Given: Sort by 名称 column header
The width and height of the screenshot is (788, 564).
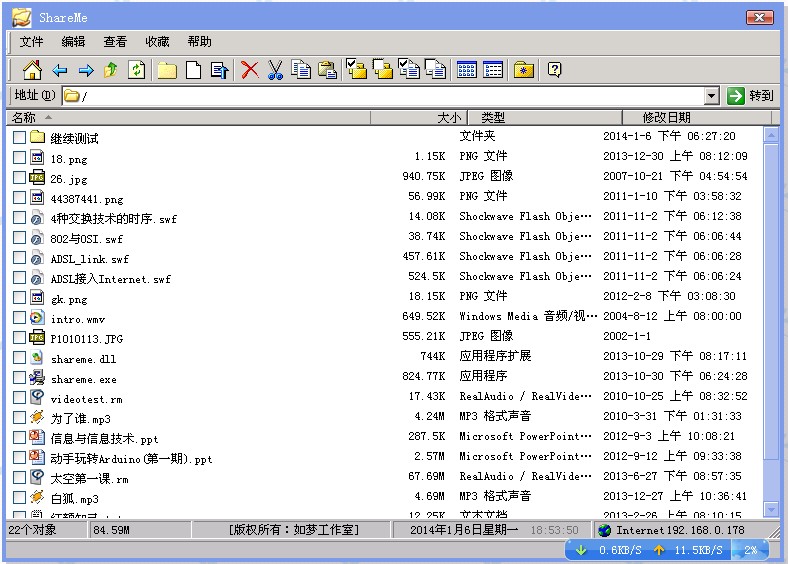Looking at the screenshot, I should coord(189,118).
